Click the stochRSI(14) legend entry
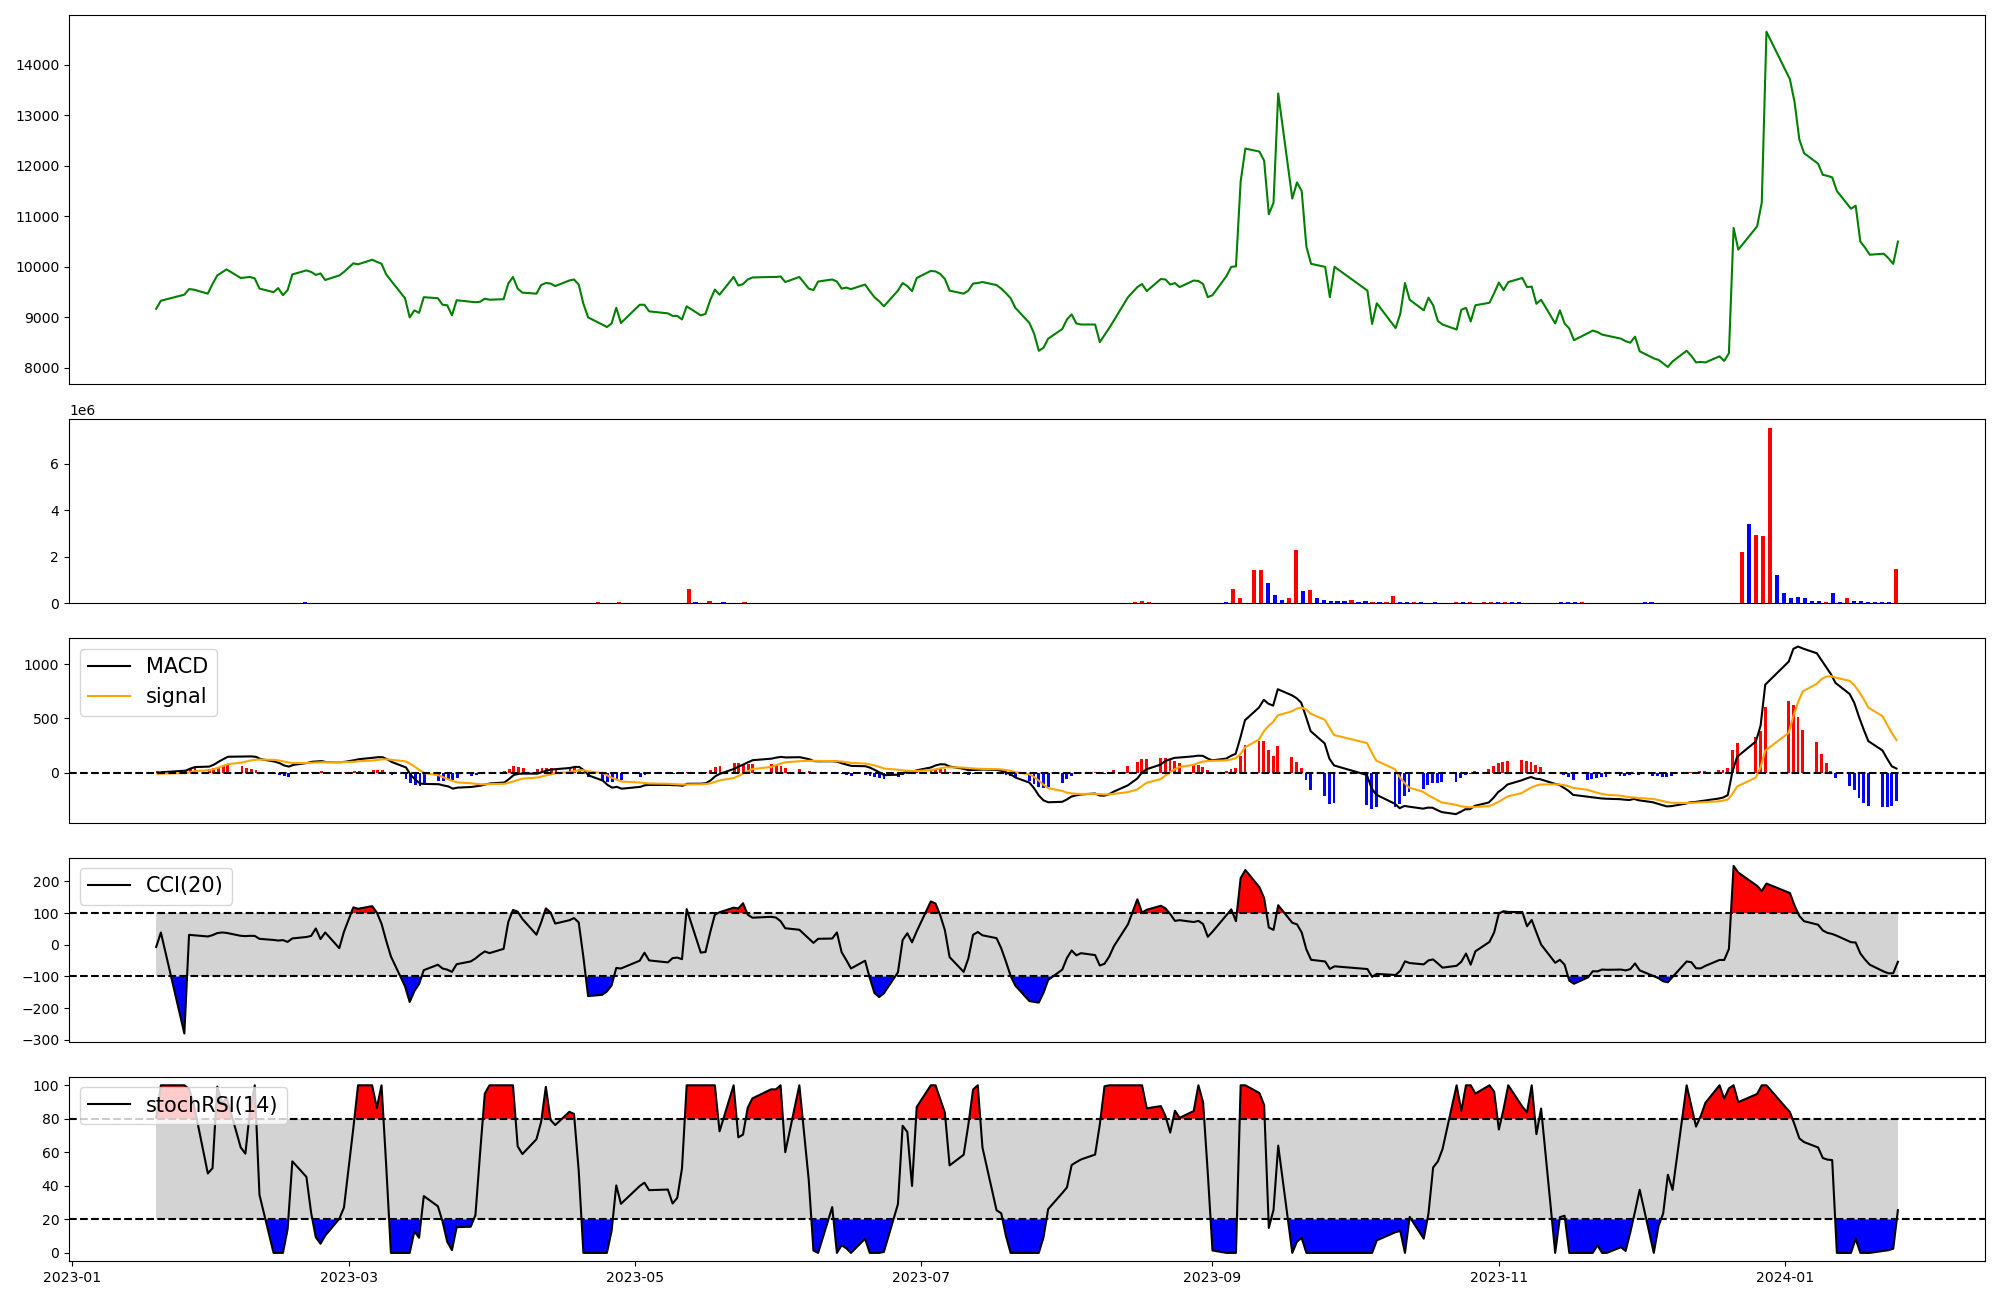 click(211, 1105)
